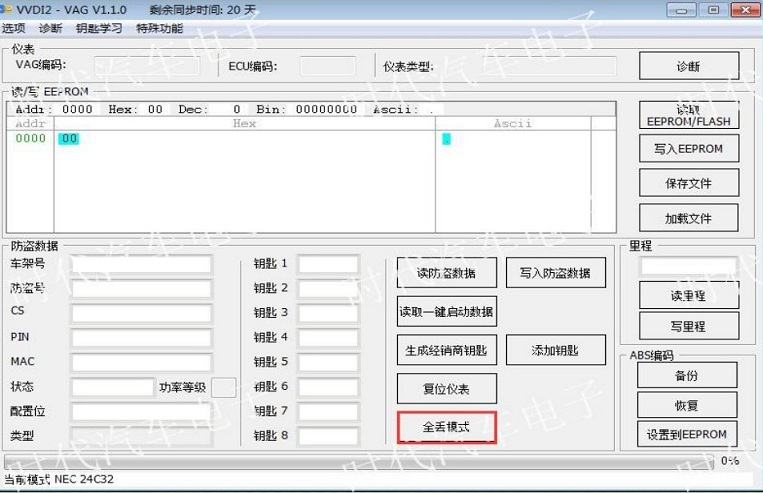Click the 写入EEPROM button
Image resolution: width=763 pixels, height=493 pixels.
(x=689, y=149)
